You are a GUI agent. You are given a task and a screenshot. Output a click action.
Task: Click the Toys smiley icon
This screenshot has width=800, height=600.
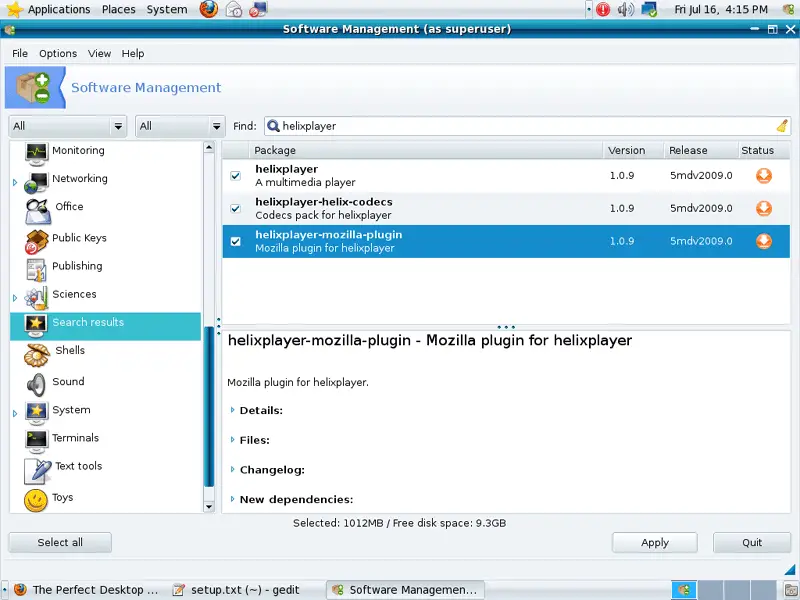(36, 500)
